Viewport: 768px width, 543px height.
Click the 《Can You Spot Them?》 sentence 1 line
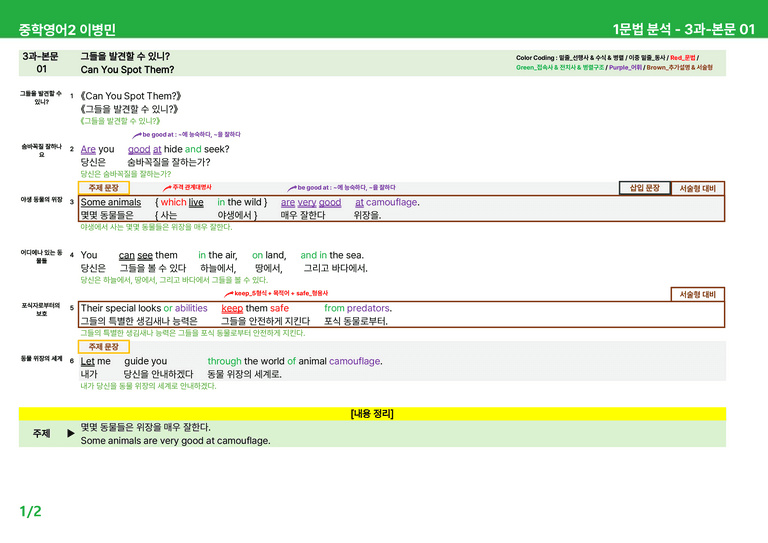point(131,96)
